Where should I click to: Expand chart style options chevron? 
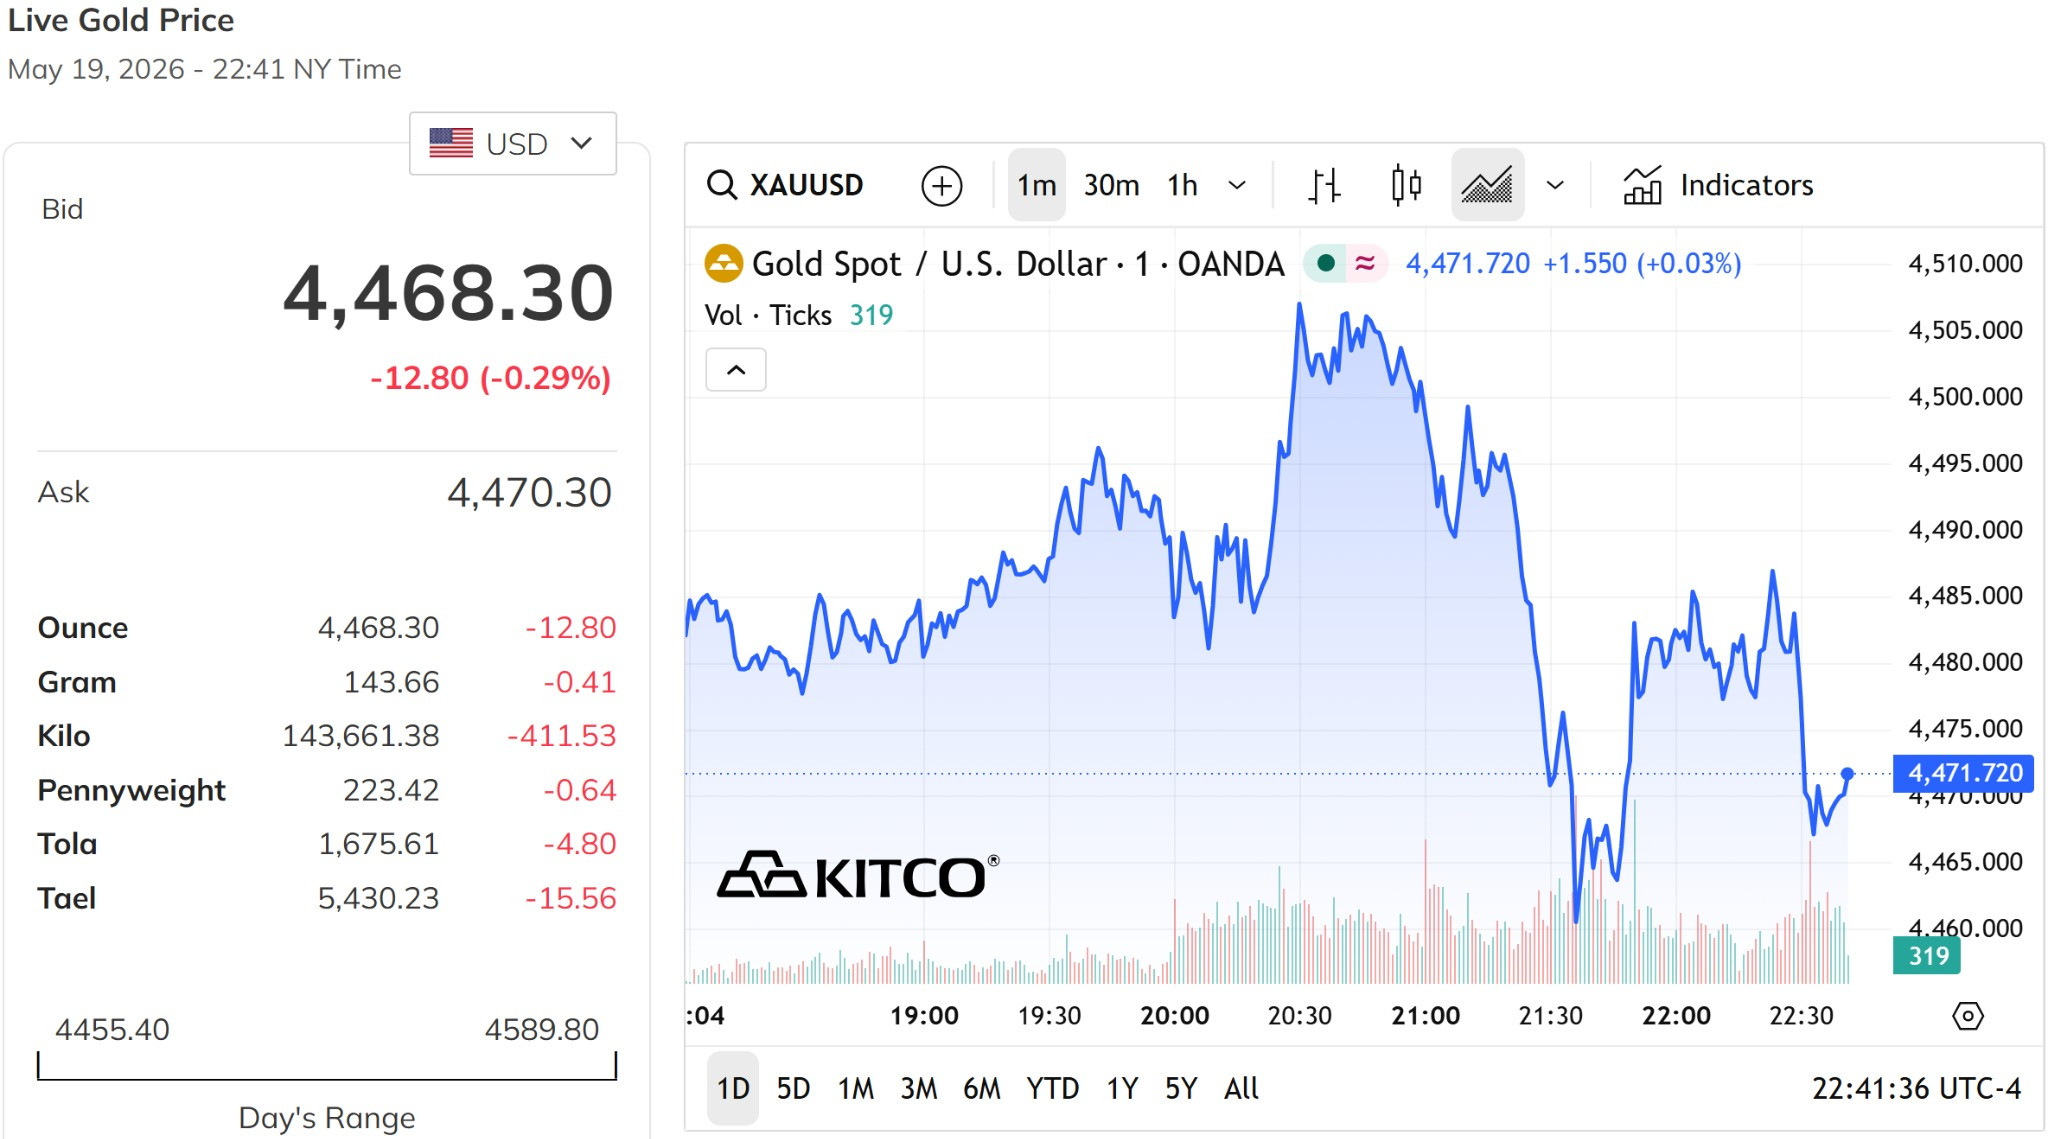click(1555, 185)
